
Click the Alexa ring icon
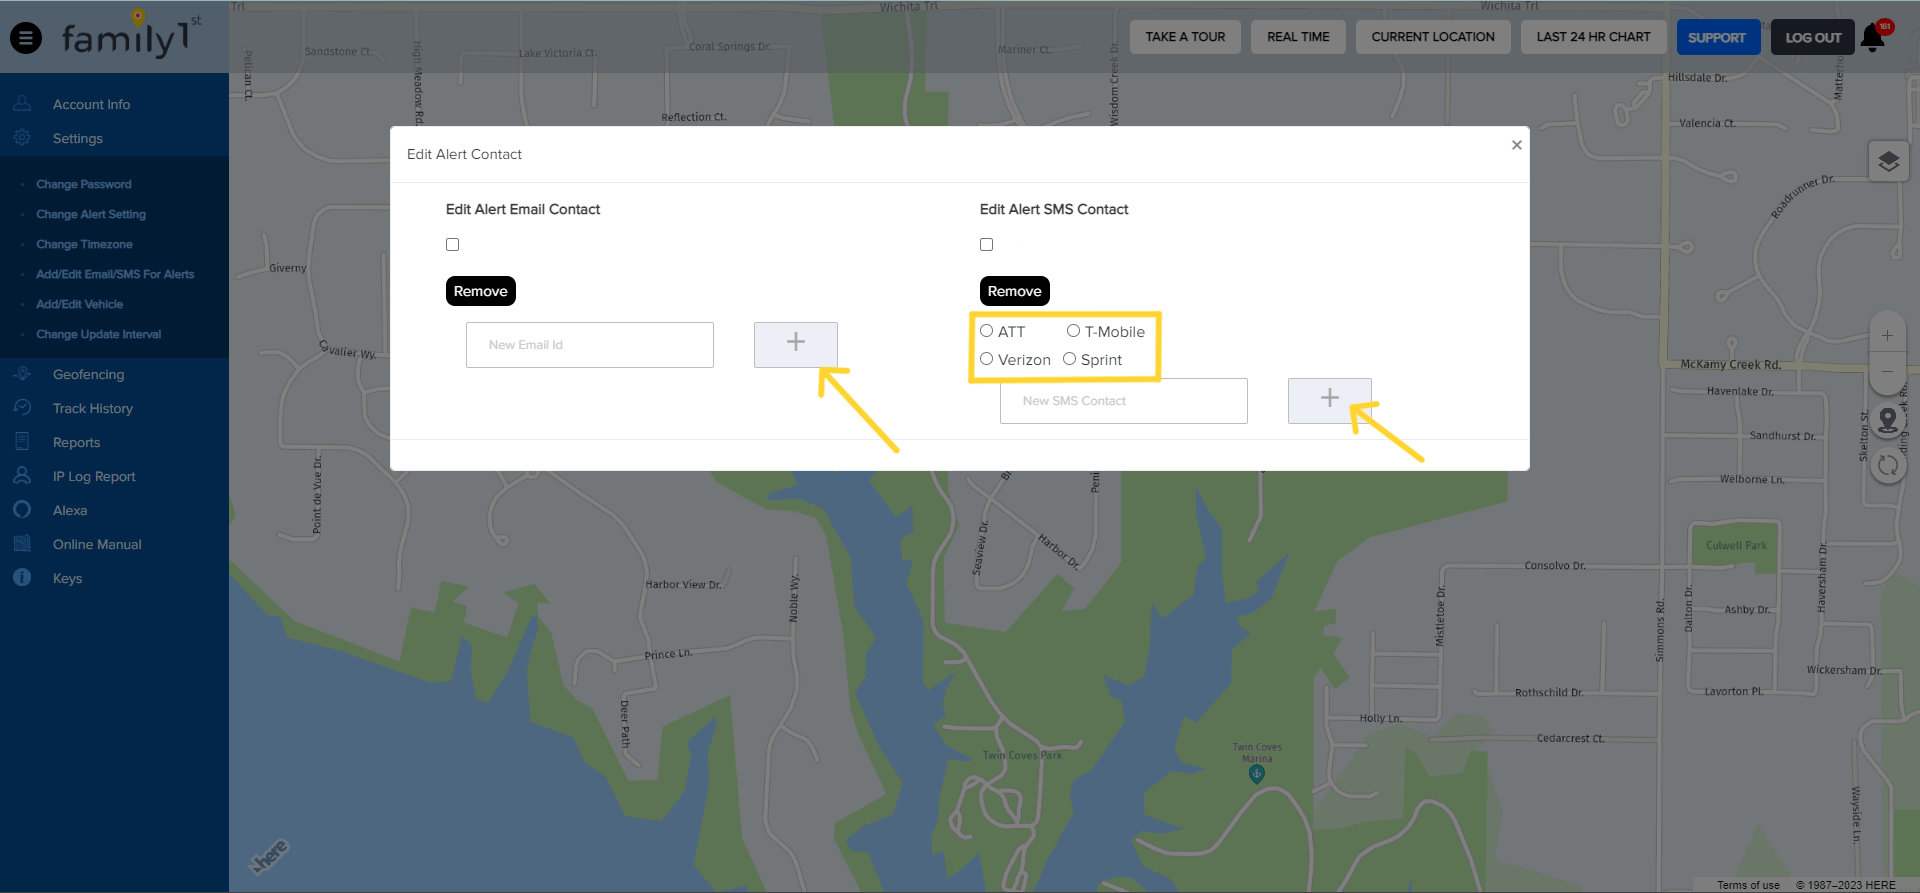coord(22,509)
